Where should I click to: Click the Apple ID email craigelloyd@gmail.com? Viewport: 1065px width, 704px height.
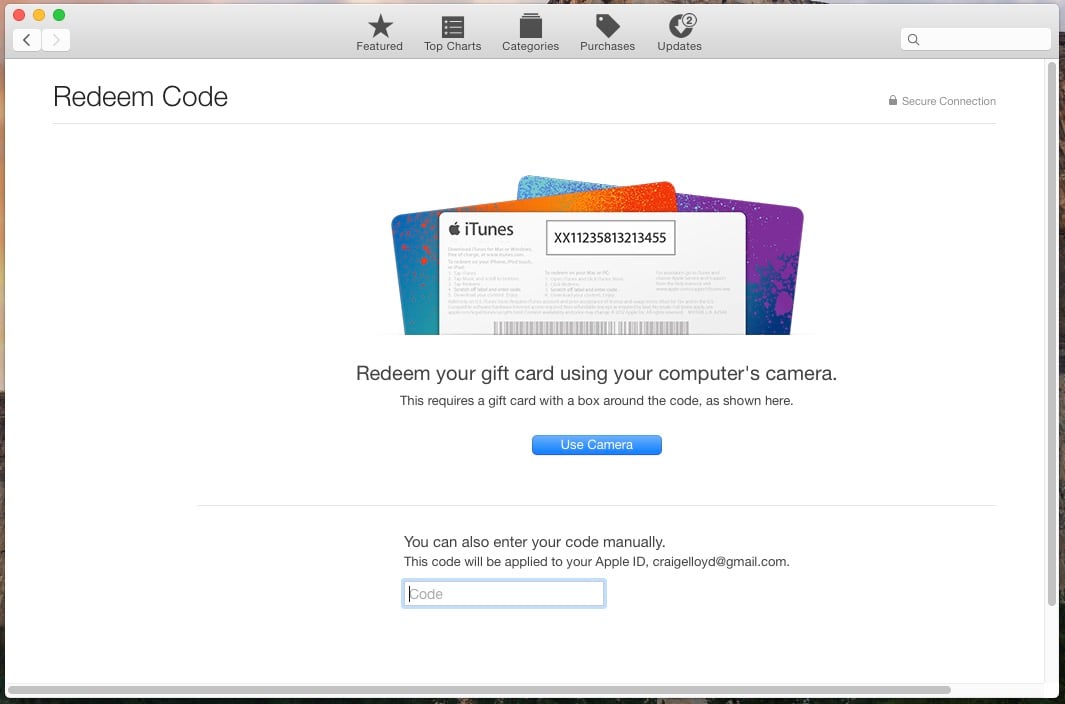(x=719, y=562)
